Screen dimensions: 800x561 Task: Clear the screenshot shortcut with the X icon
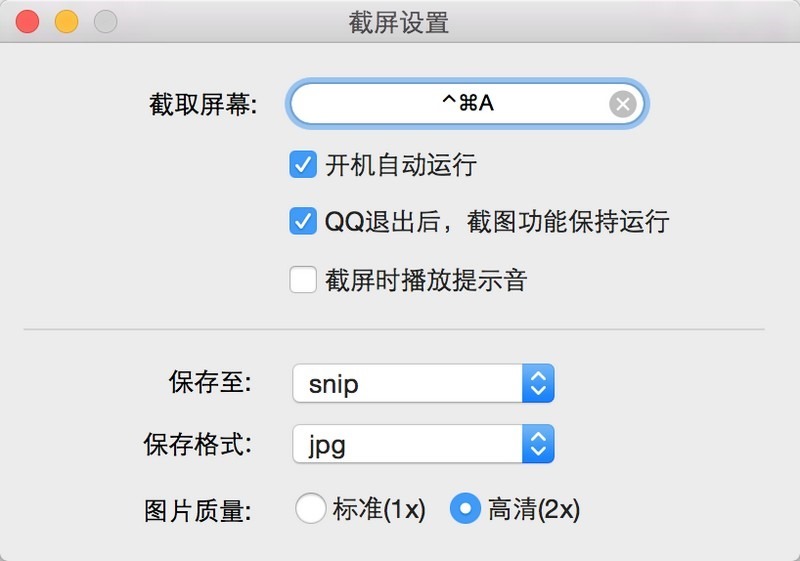point(622,103)
